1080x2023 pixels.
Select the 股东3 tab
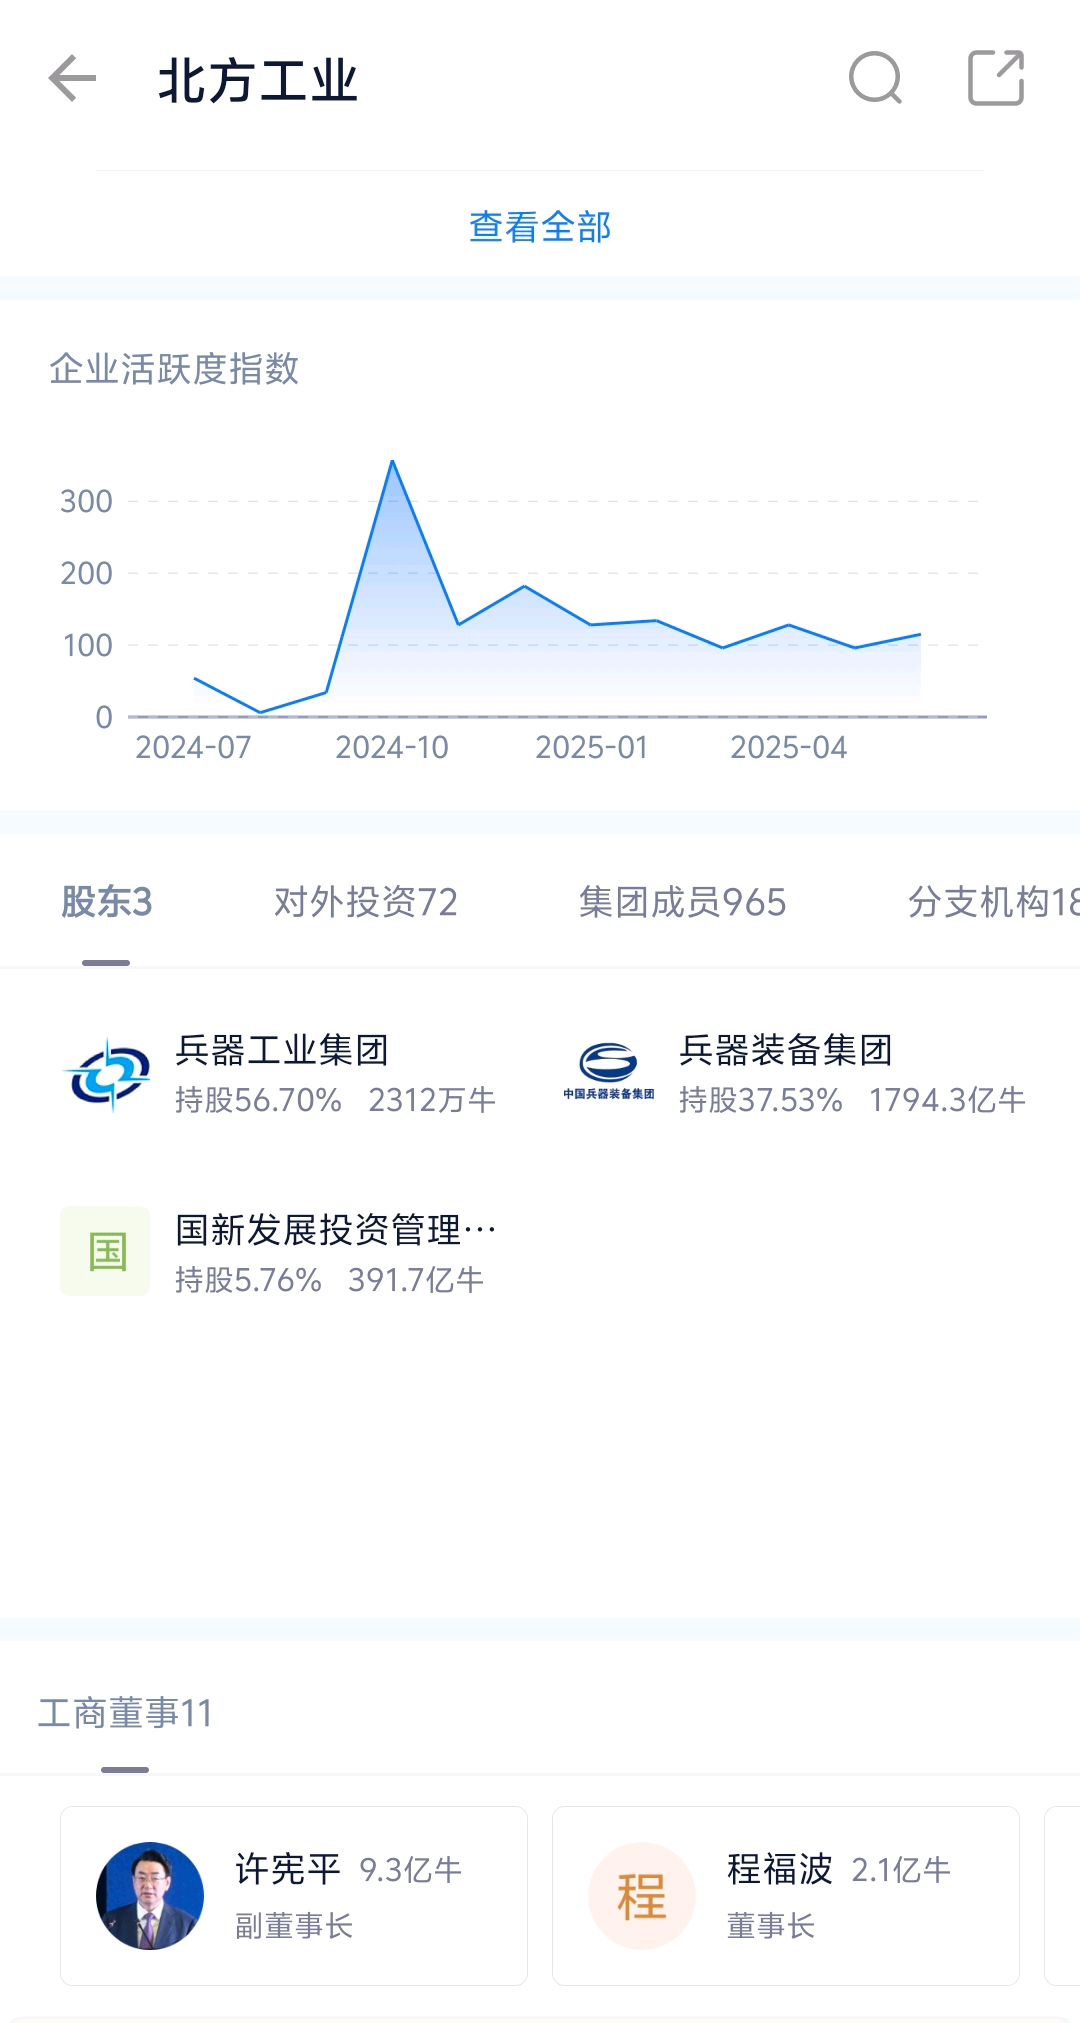click(x=106, y=902)
